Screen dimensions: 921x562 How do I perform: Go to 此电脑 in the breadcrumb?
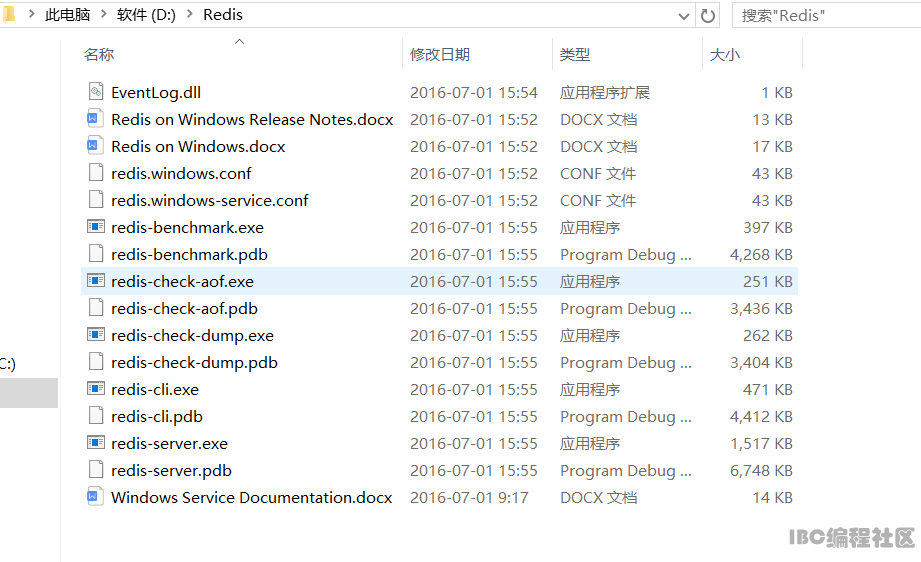(x=68, y=15)
